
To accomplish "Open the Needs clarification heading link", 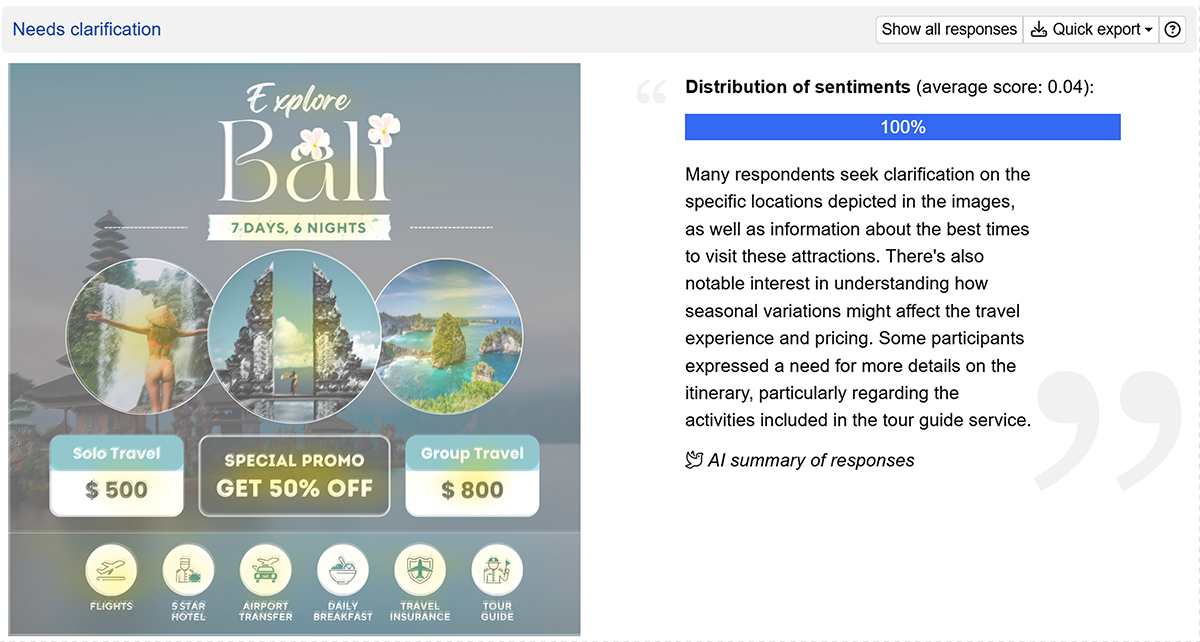I will (x=87, y=29).
